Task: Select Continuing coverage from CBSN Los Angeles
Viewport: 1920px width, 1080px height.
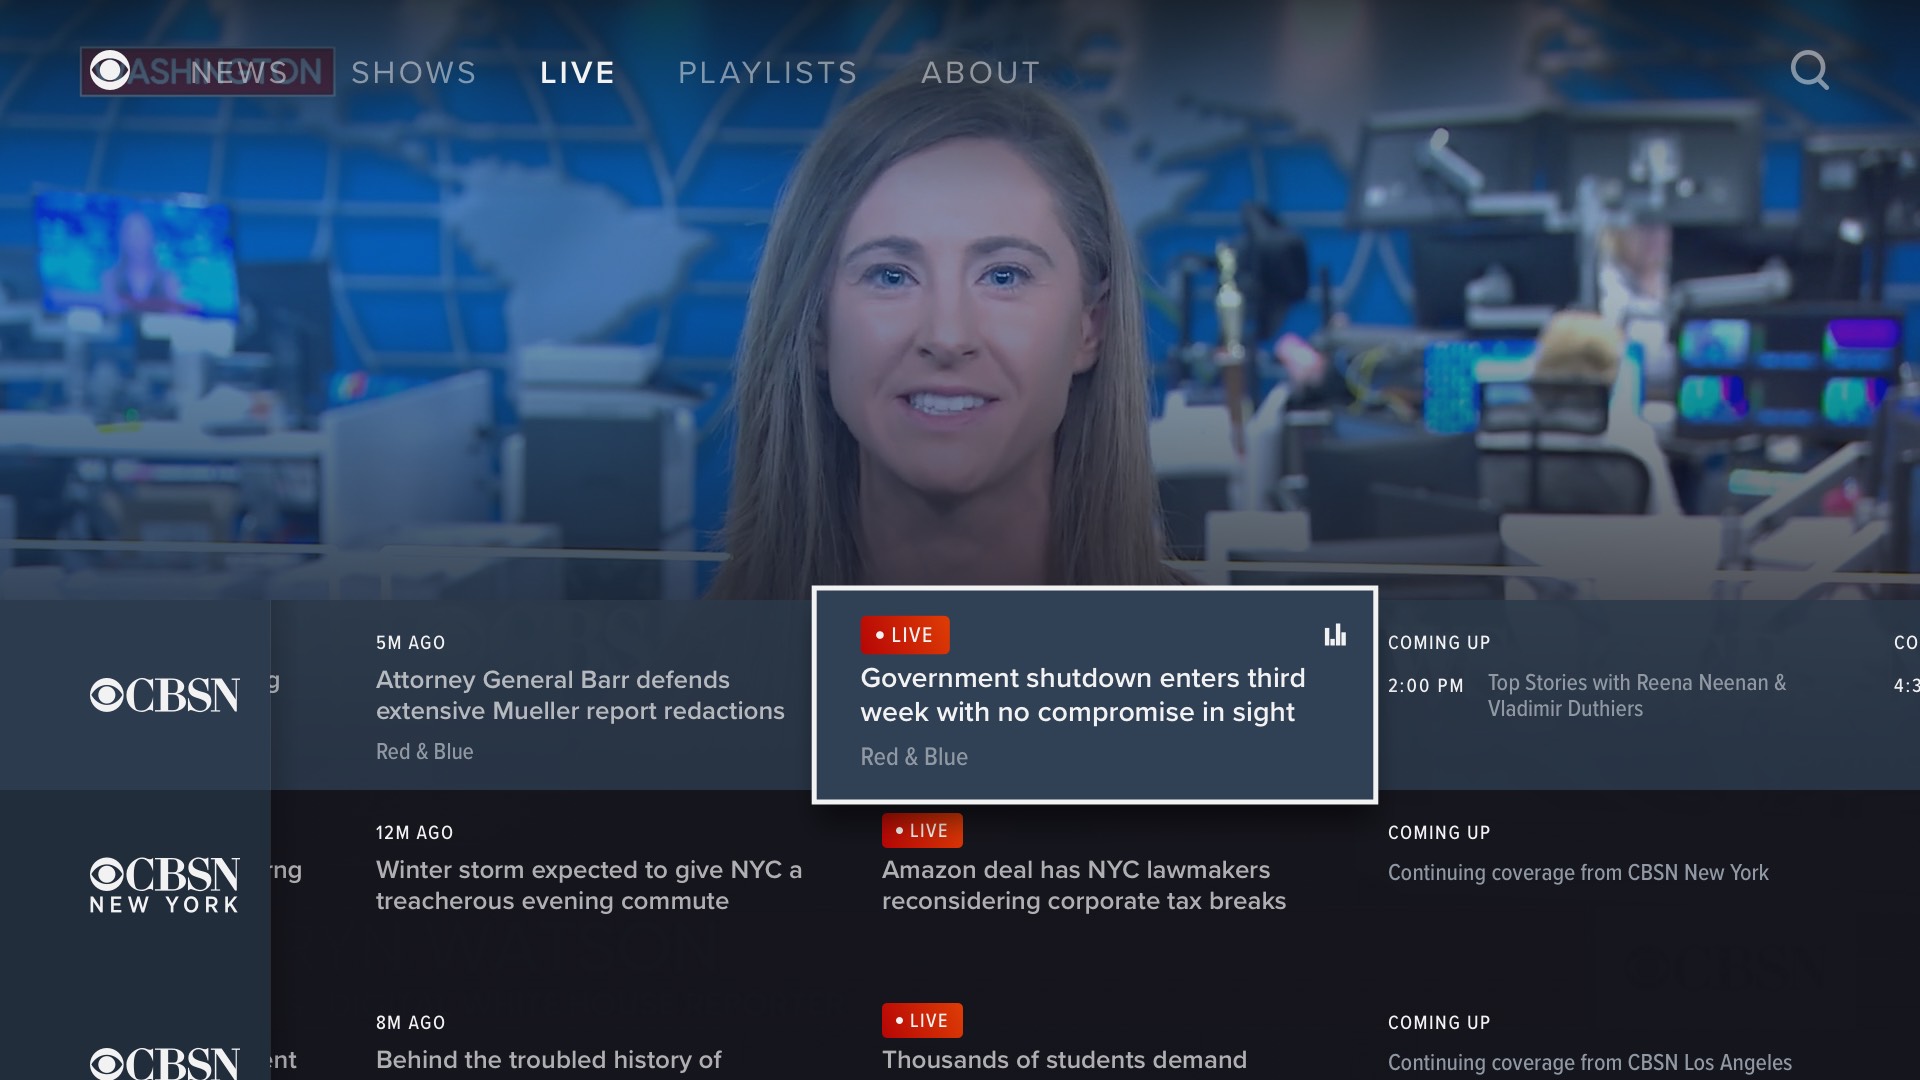Action: point(1589,1062)
